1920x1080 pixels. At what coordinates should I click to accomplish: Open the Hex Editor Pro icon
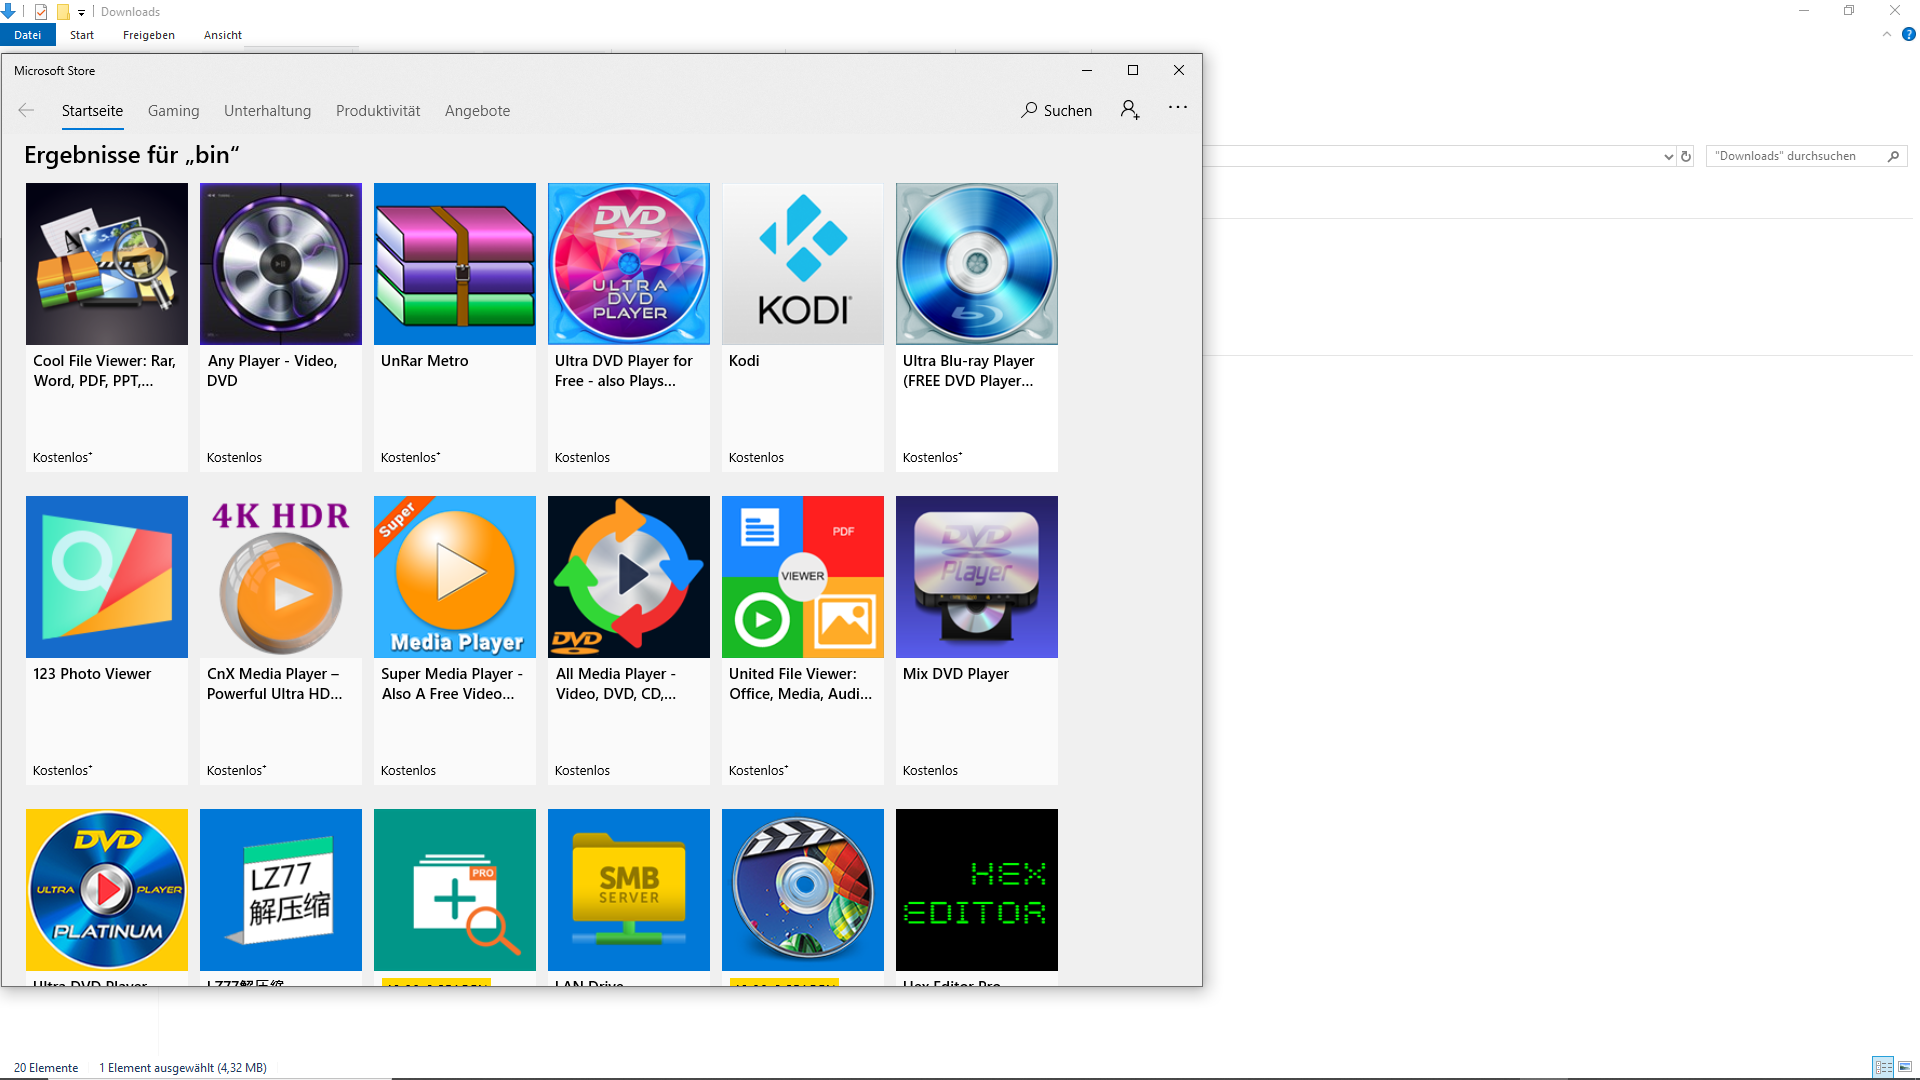pyautogui.click(x=976, y=889)
